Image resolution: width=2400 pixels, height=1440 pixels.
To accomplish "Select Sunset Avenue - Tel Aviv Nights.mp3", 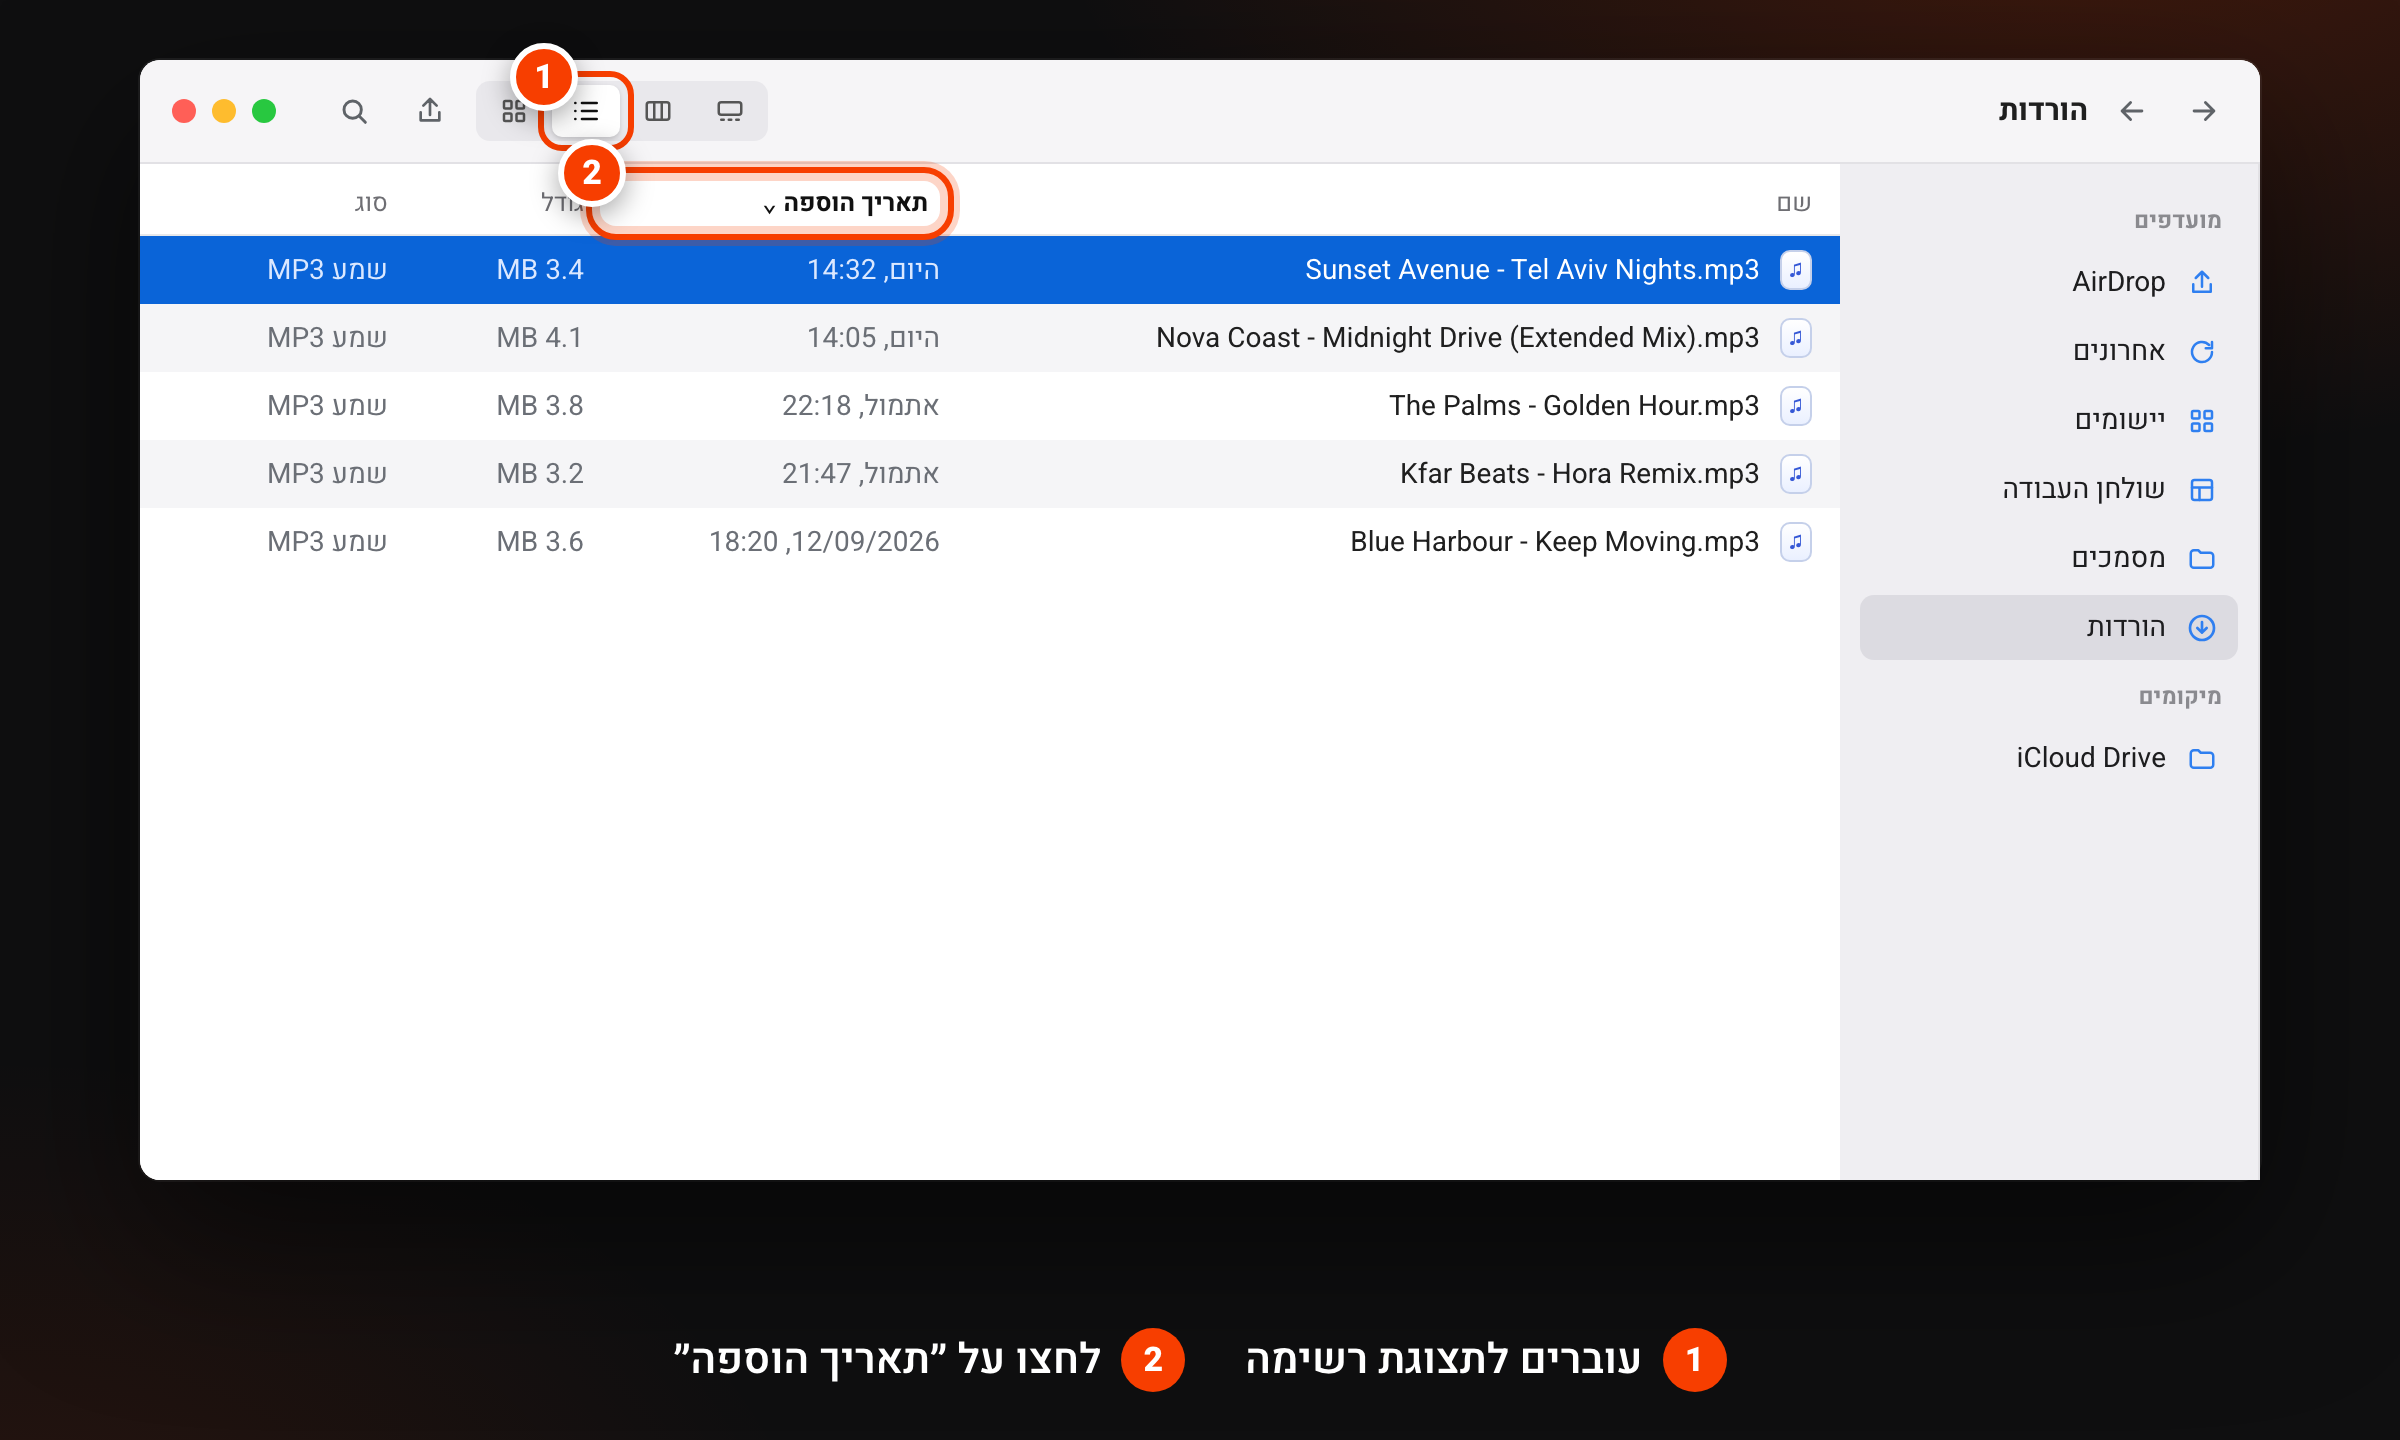I will 990,270.
